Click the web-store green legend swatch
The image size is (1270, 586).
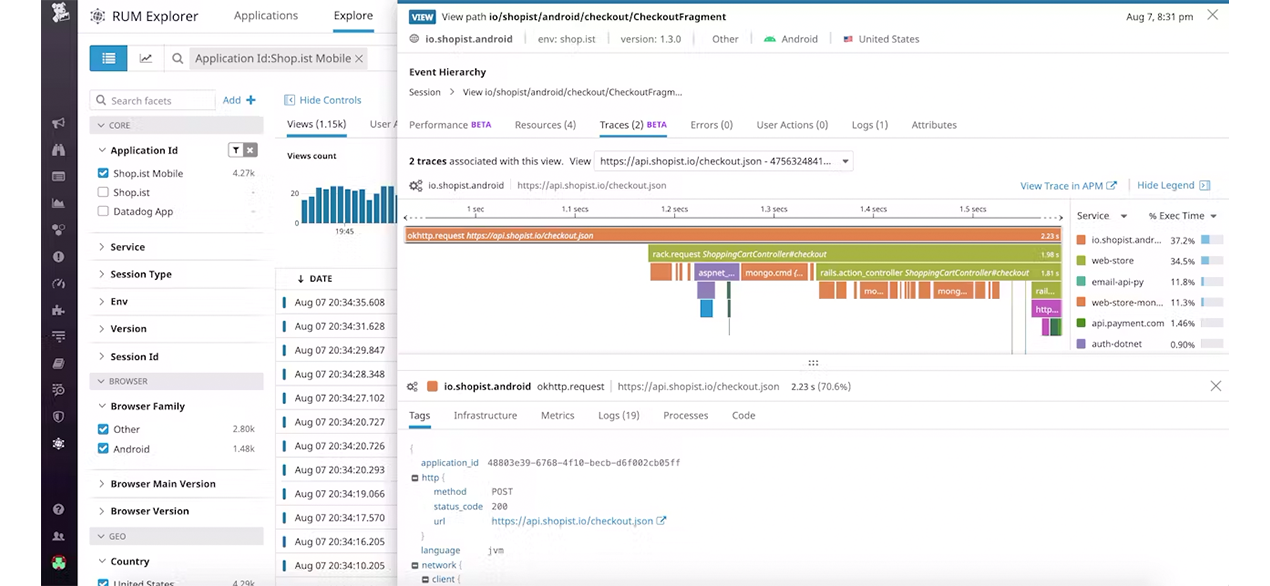click(x=1081, y=261)
